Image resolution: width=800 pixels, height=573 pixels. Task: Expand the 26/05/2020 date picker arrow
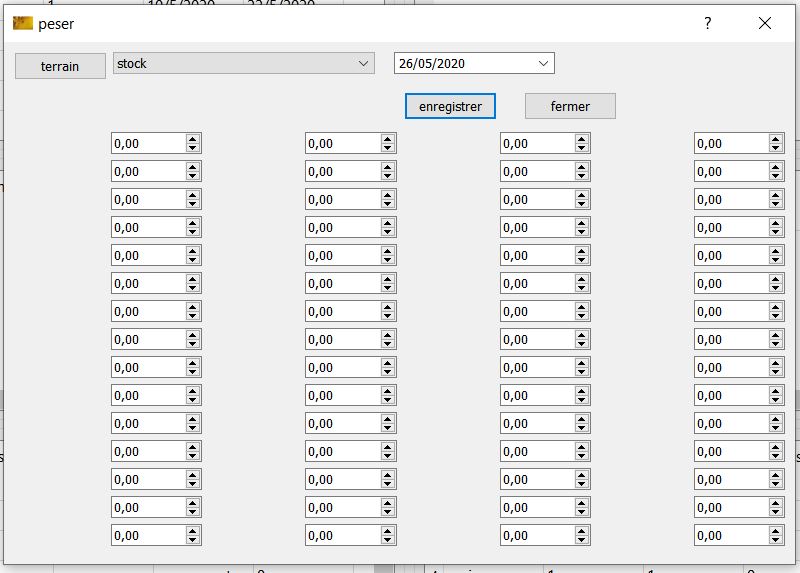pyautogui.click(x=544, y=63)
